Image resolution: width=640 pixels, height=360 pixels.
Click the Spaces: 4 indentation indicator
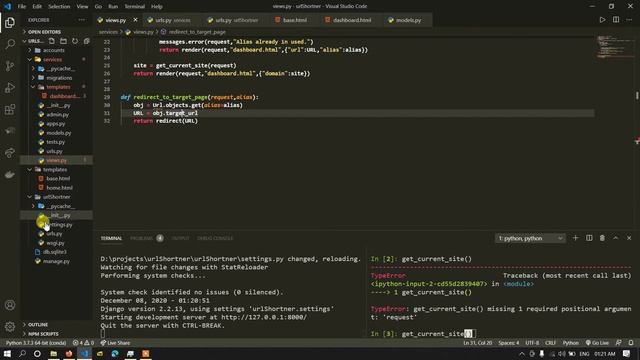tap(509, 343)
